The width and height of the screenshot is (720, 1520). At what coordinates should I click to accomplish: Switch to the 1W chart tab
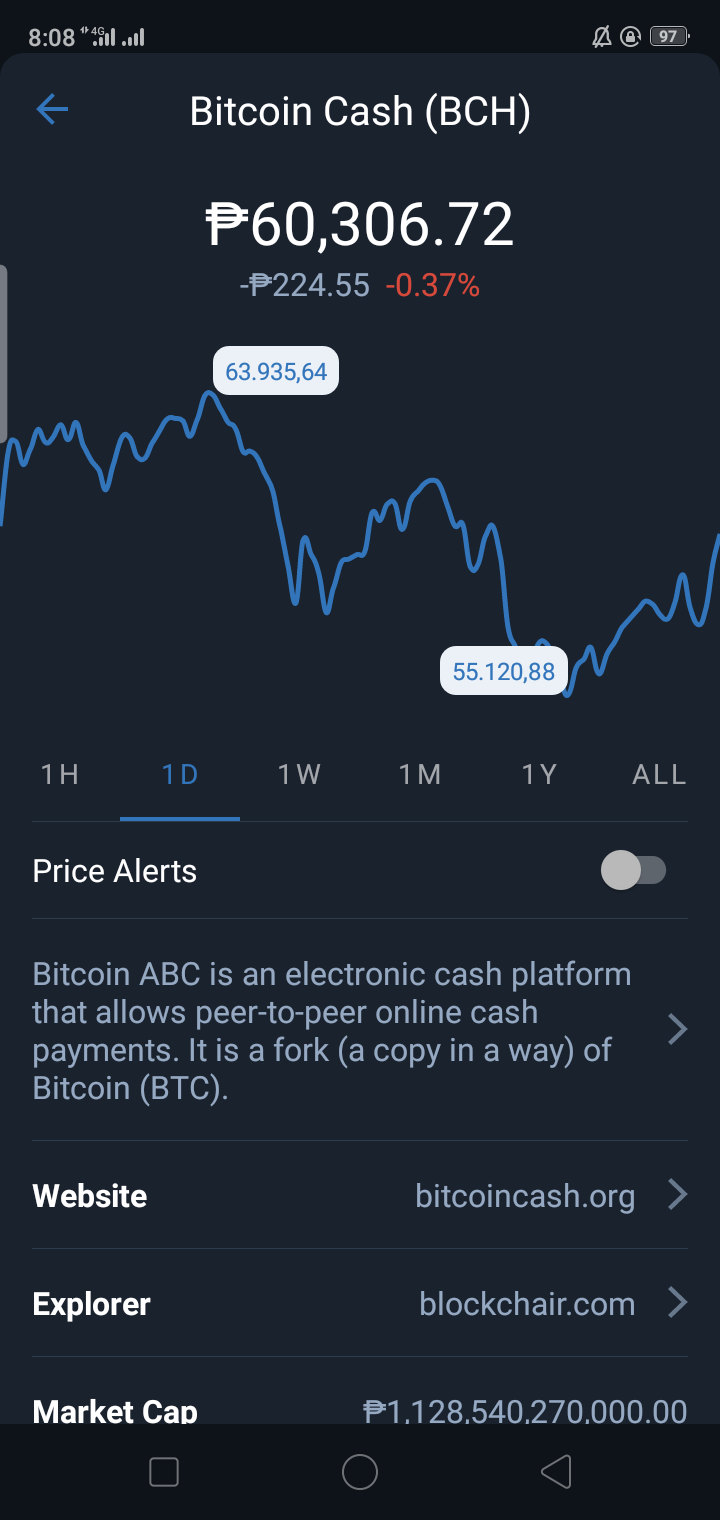pos(300,775)
